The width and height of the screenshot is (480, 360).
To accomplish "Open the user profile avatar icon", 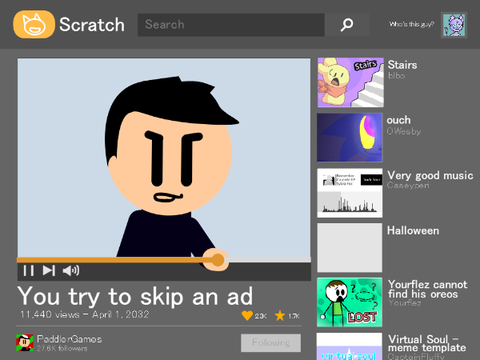I will [454, 25].
